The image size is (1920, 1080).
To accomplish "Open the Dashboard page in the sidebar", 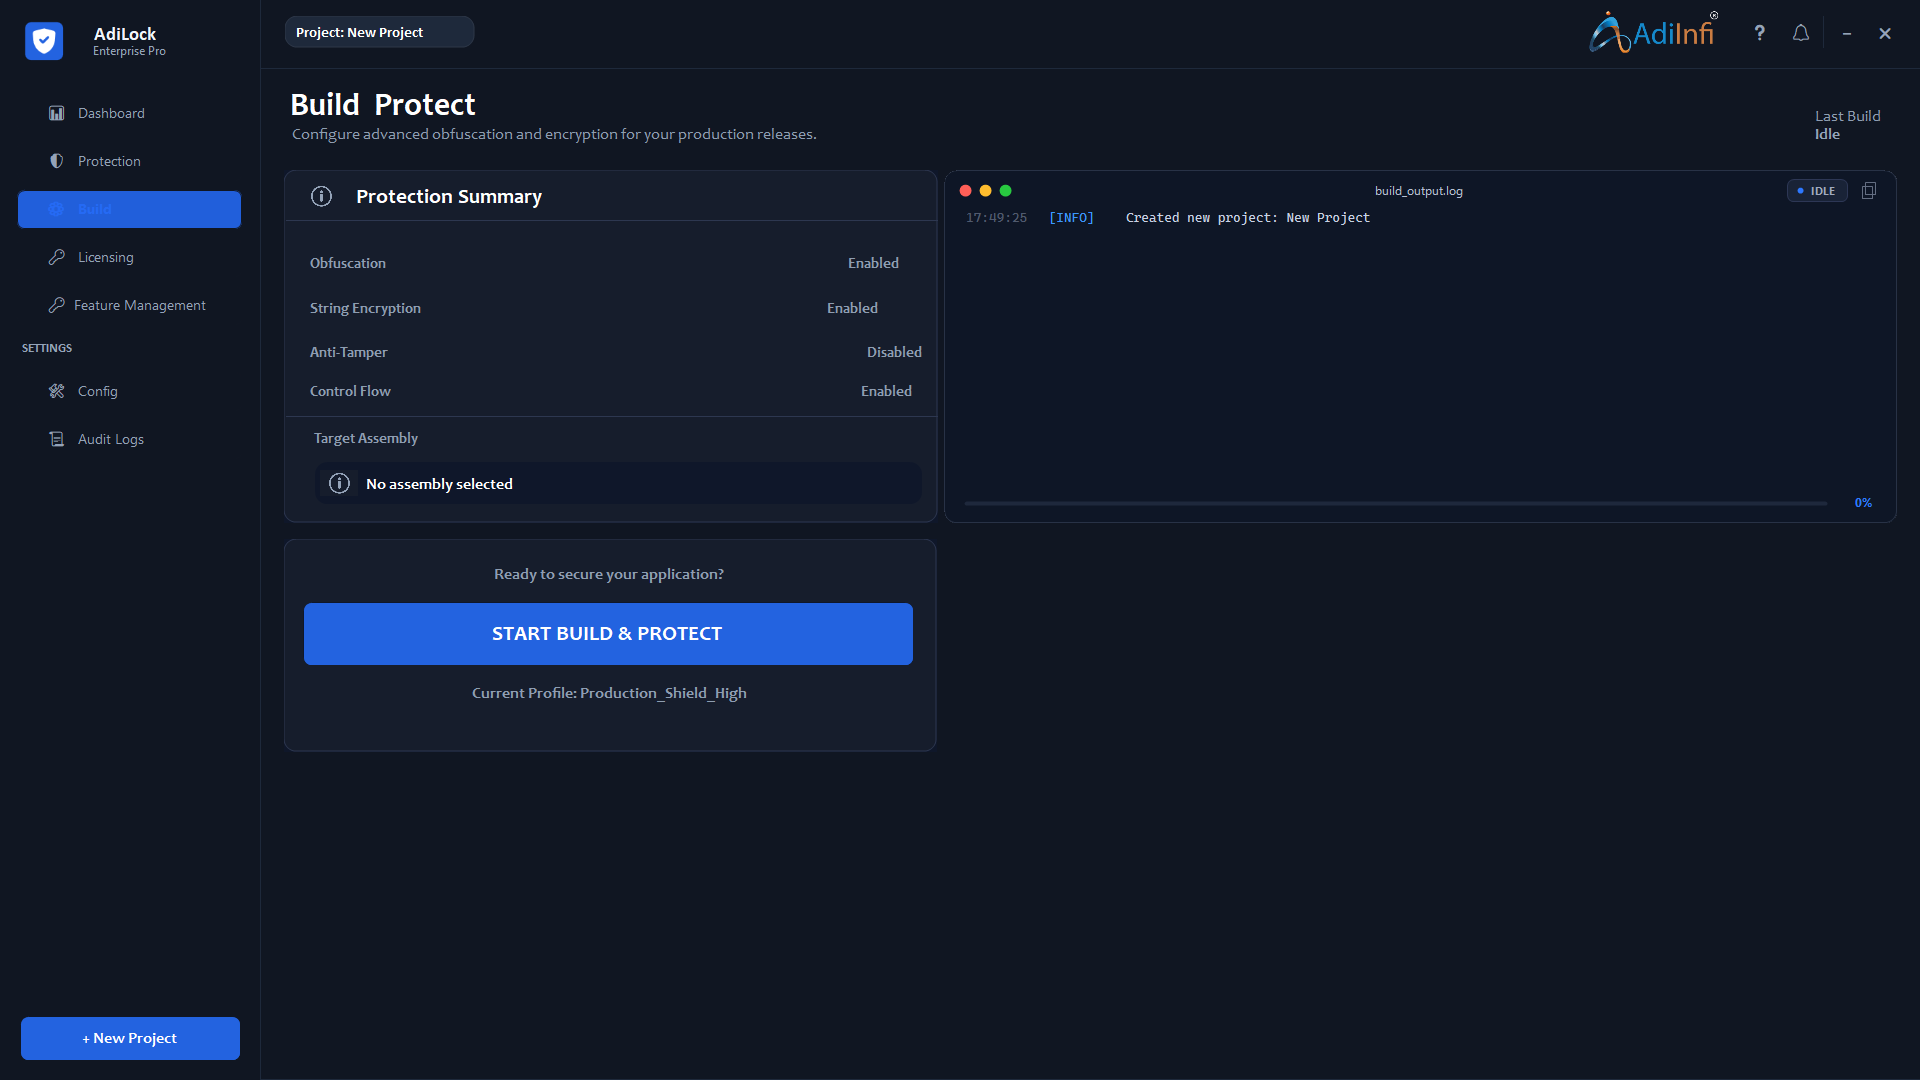I will 111,113.
